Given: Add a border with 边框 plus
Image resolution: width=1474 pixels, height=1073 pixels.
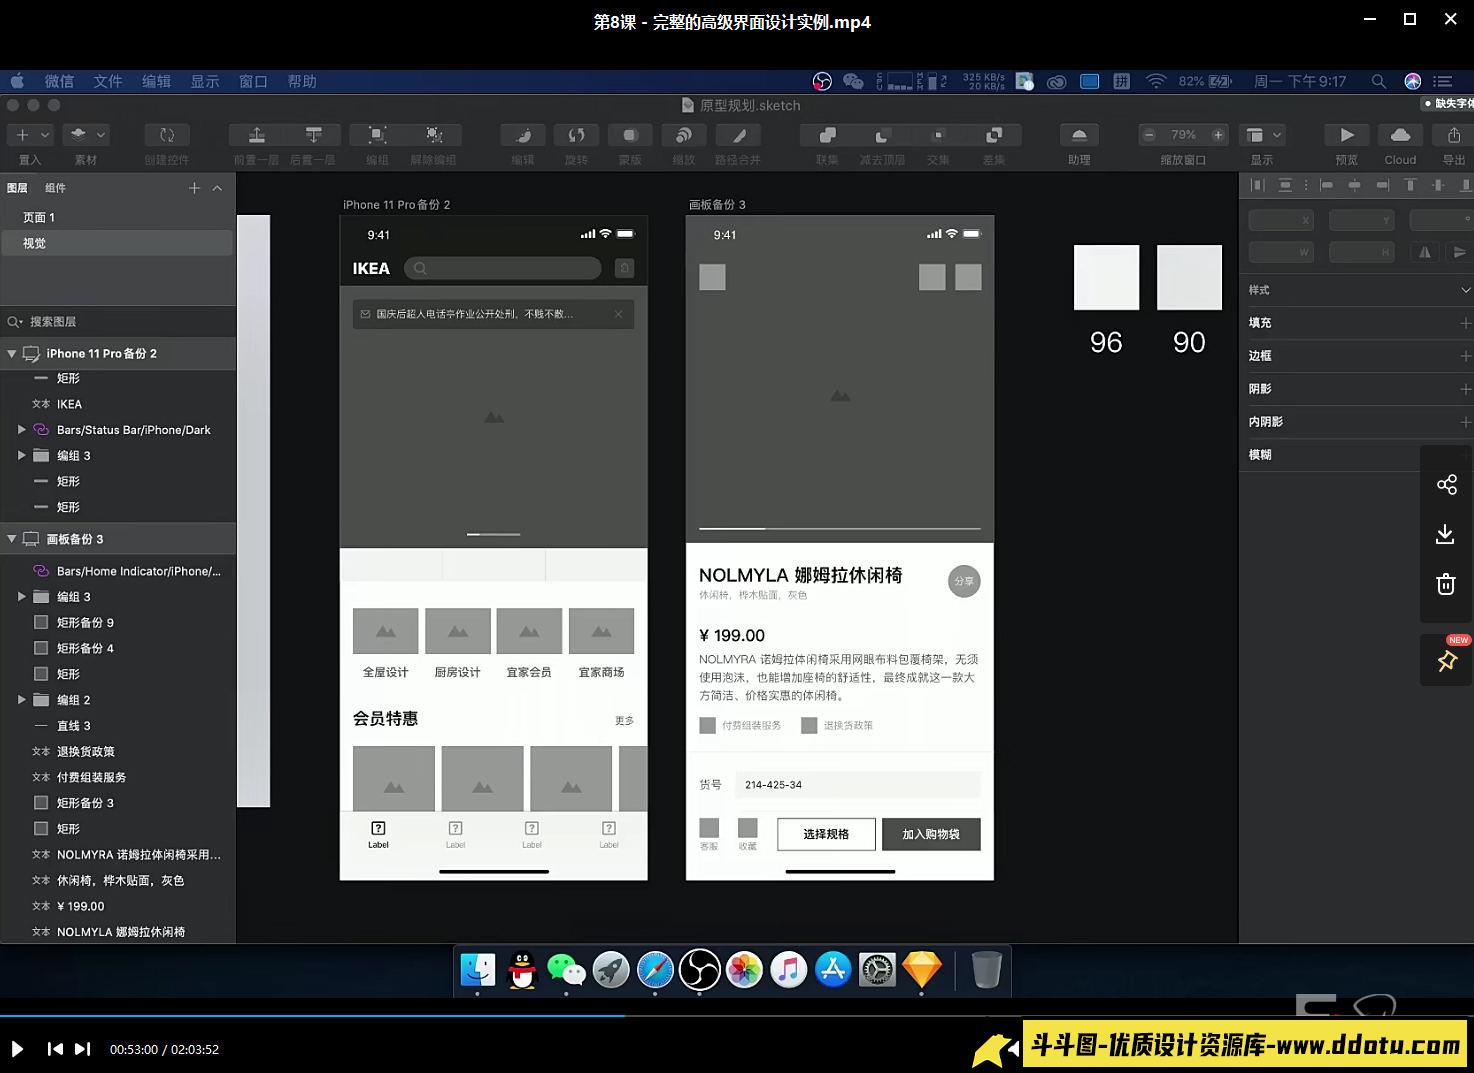Looking at the screenshot, I should coord(1465,356).
